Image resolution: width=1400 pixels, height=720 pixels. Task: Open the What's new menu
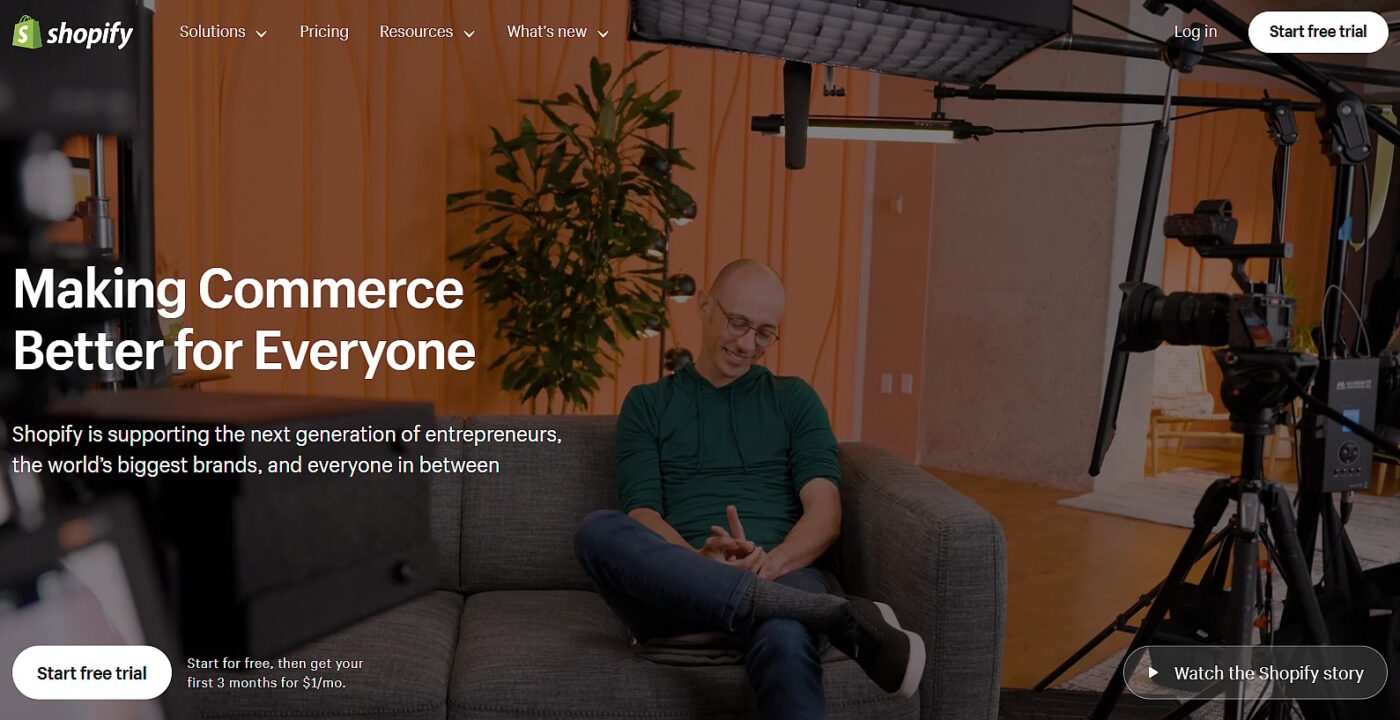558,32
